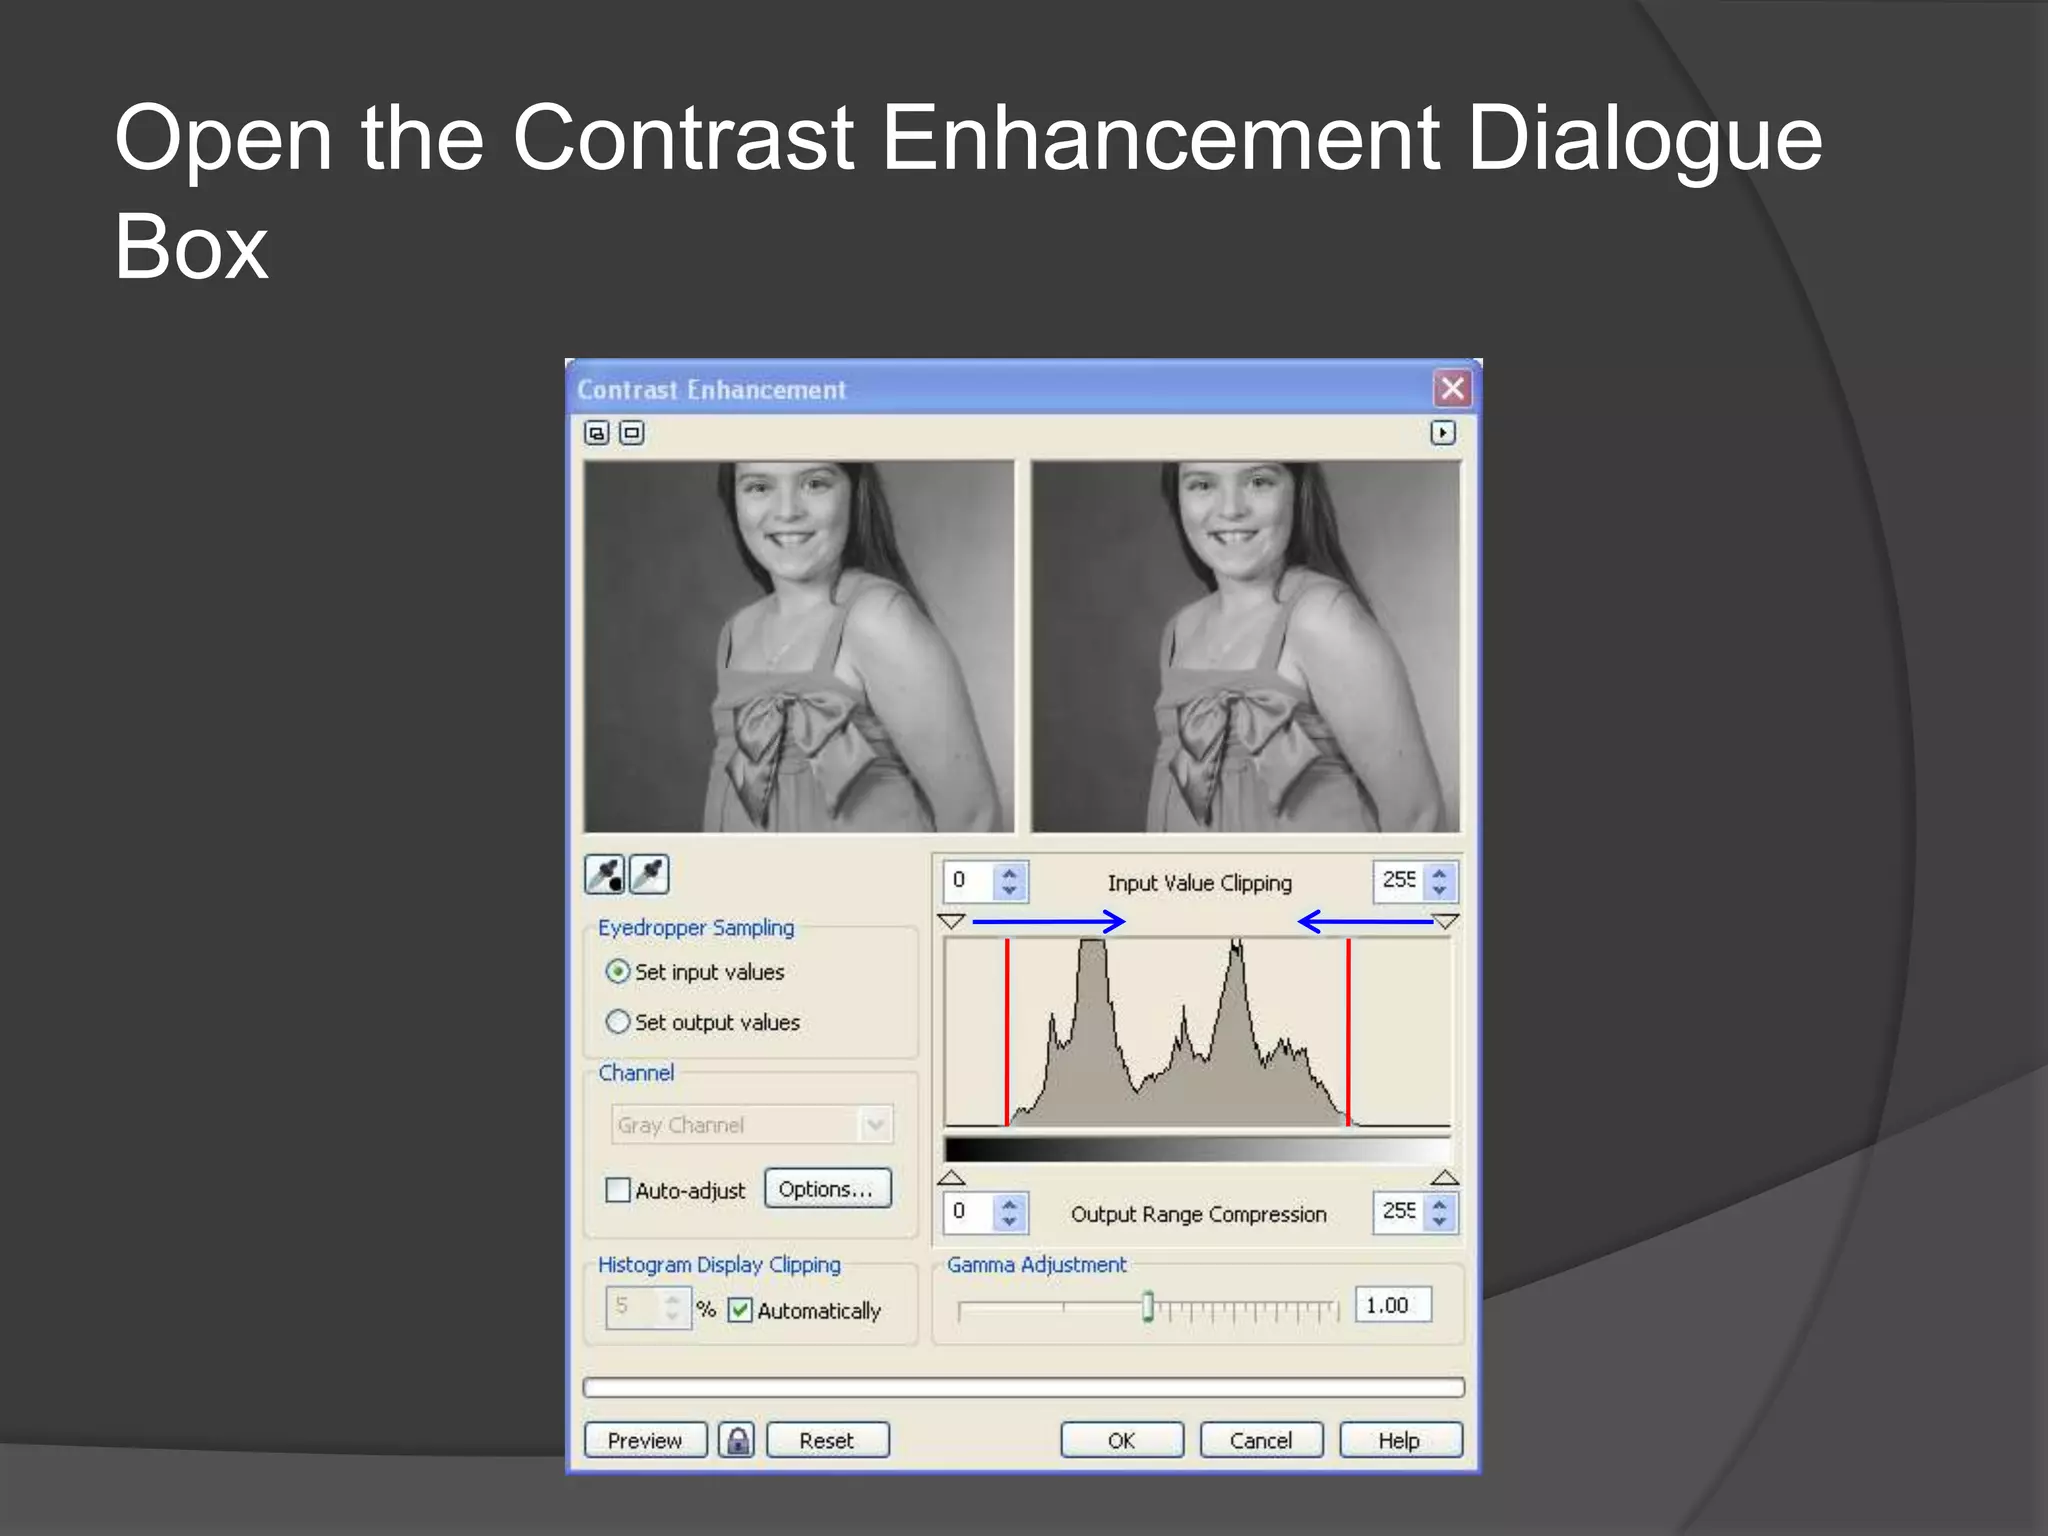
Task: Uncheck the Automatically checkbox
Action: click(x=740, y=1310)
